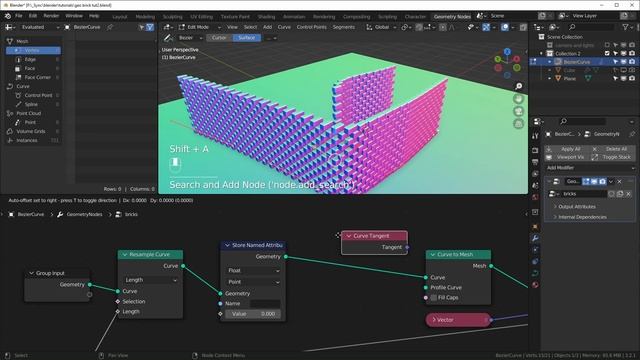Open the Render menu
The width and height of the screenshot is (640, 360).
[51, 16]
